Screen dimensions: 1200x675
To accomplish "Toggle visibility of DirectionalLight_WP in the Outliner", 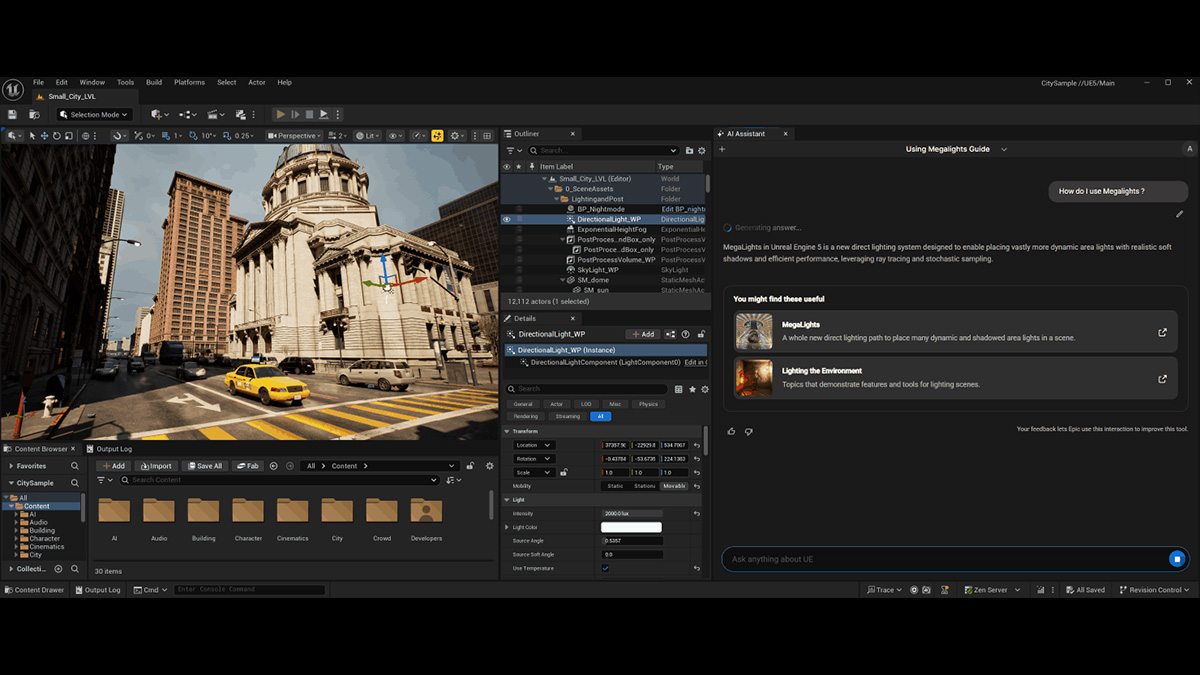I will (x=507, y=218).
